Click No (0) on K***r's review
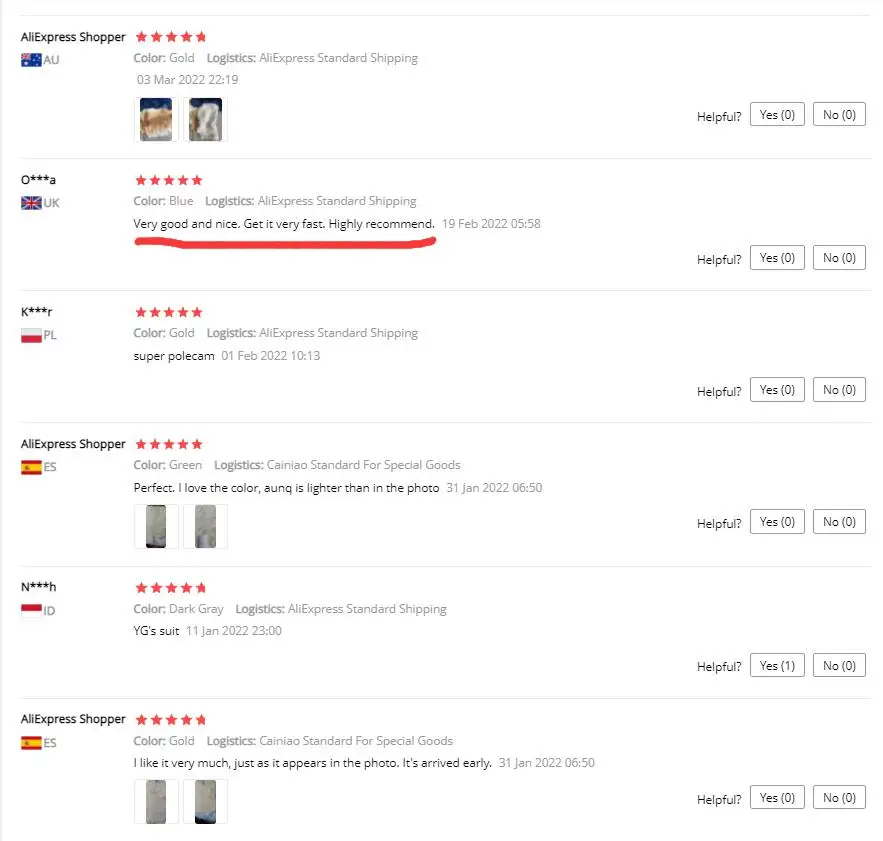883x841 pixels. click(x=839, y=390)
